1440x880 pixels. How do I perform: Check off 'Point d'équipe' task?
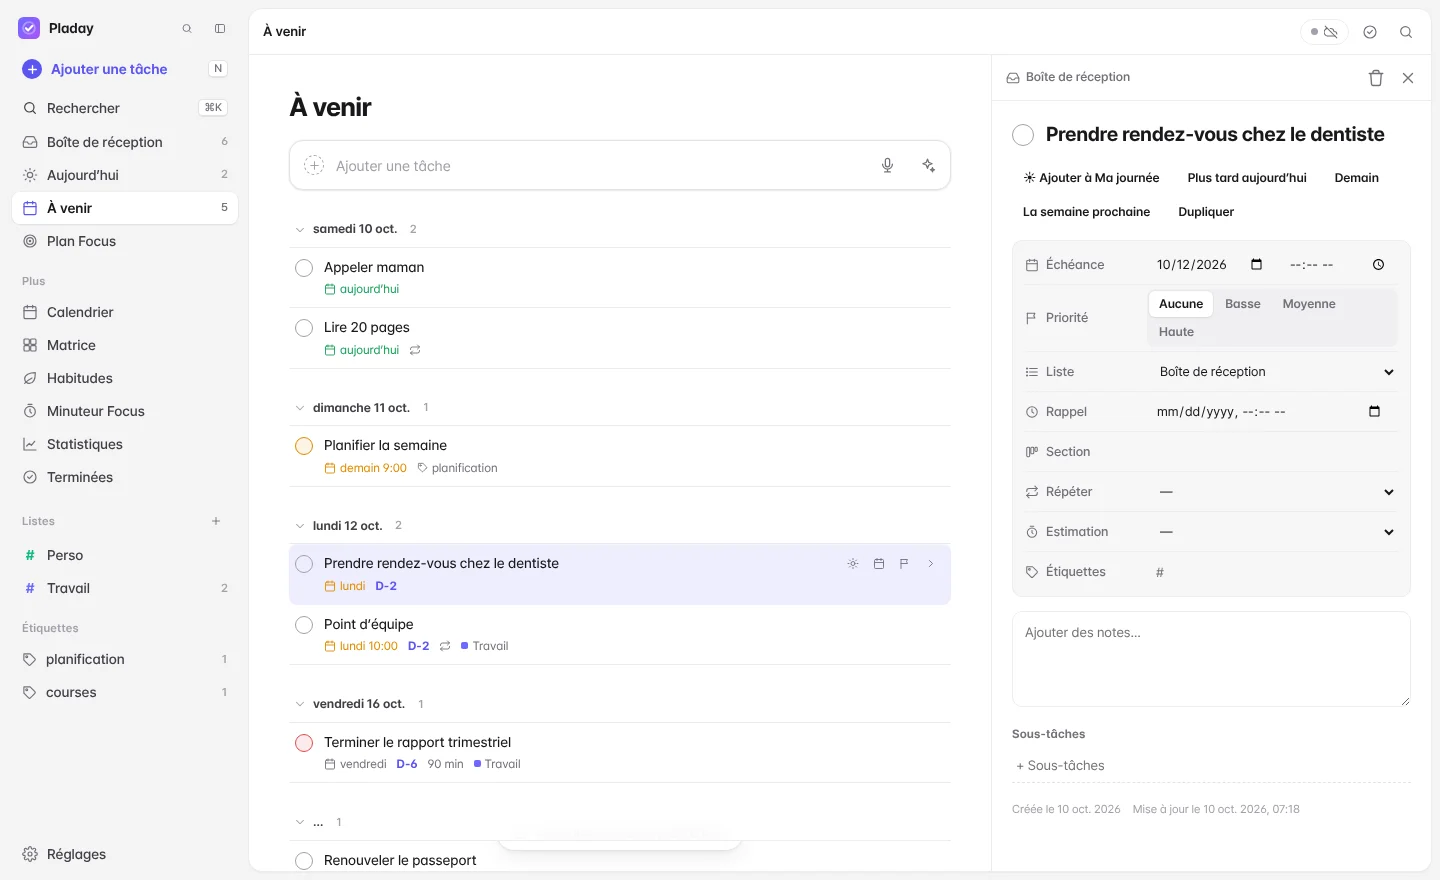click(304, 625)
